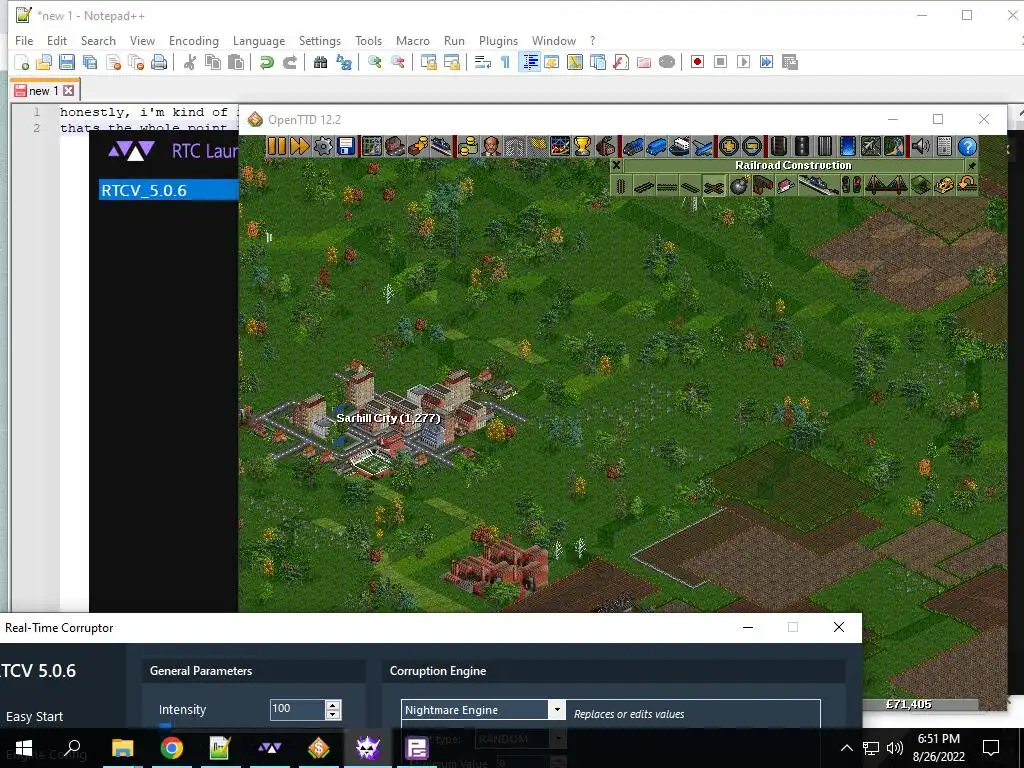Select the build train depot tool
This screenshot has width=1024, height=768.
click(x=762, y=186)
